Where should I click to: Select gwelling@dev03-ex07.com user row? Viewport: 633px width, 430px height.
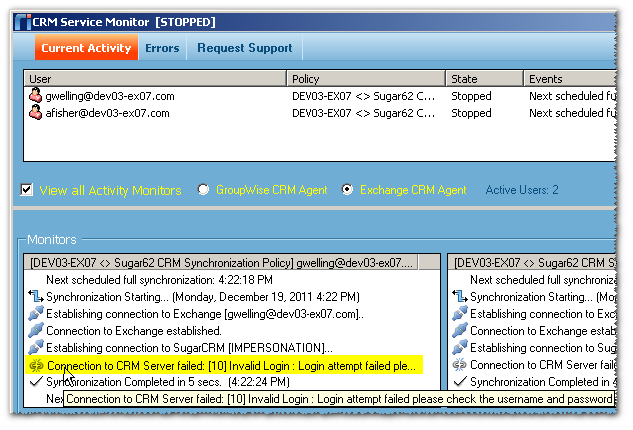[x=320, y=96]
